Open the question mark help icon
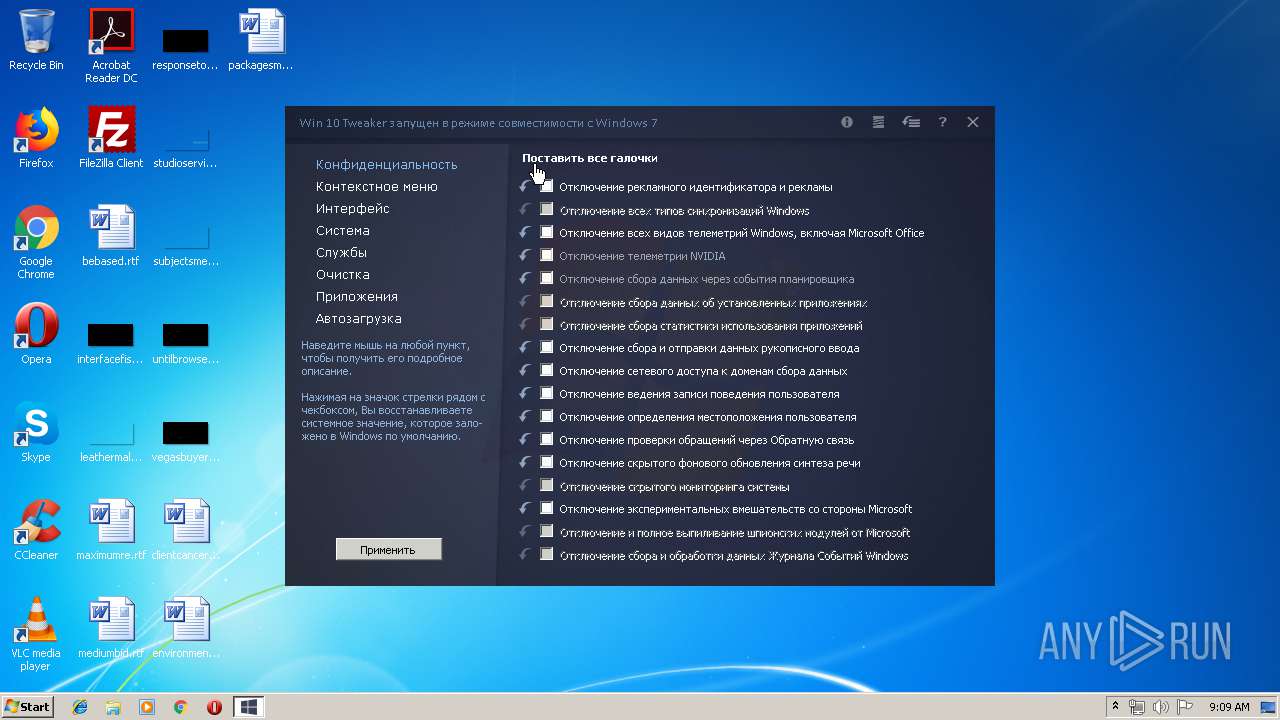This screenshot has width=1280, height=720. (942, 122)
